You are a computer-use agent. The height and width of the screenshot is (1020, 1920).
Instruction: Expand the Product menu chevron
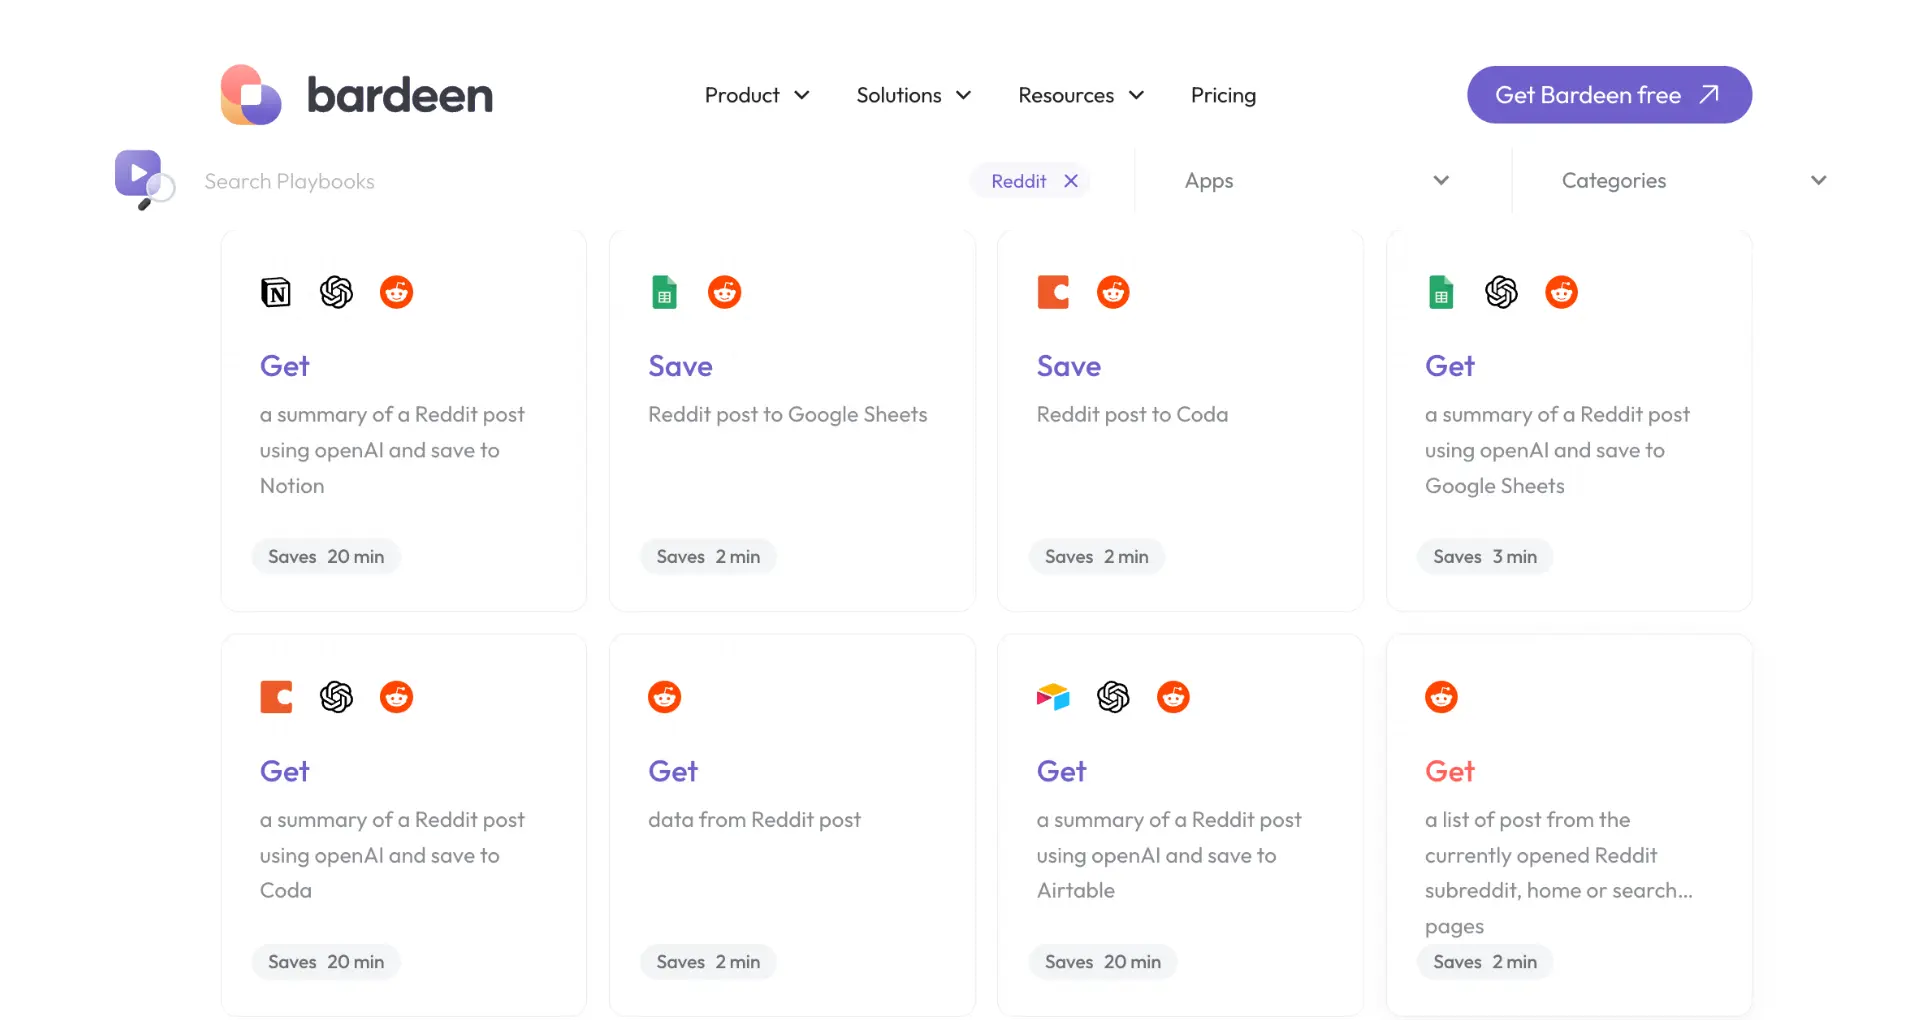pos(802,95)
